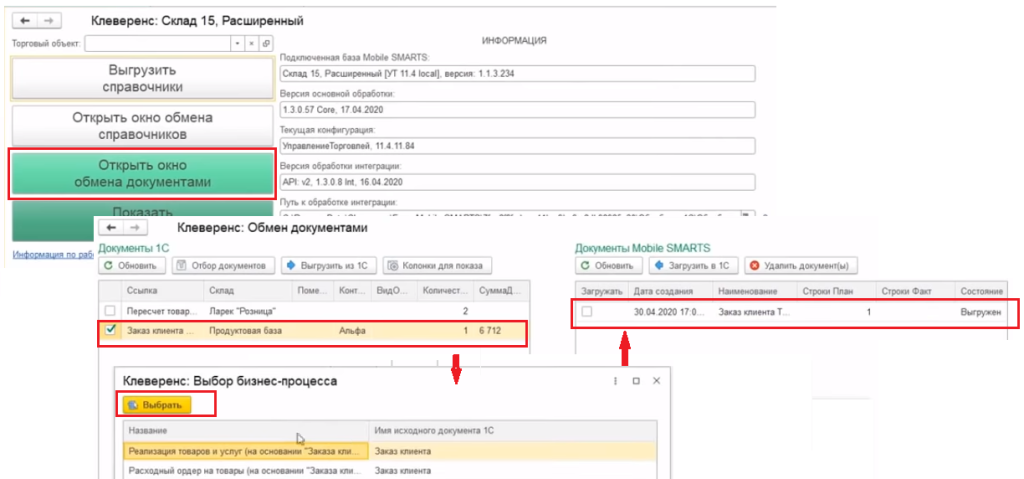Focus the Торговый объект input field
This screenshot has height=479, width=1024.
[158, 44]
